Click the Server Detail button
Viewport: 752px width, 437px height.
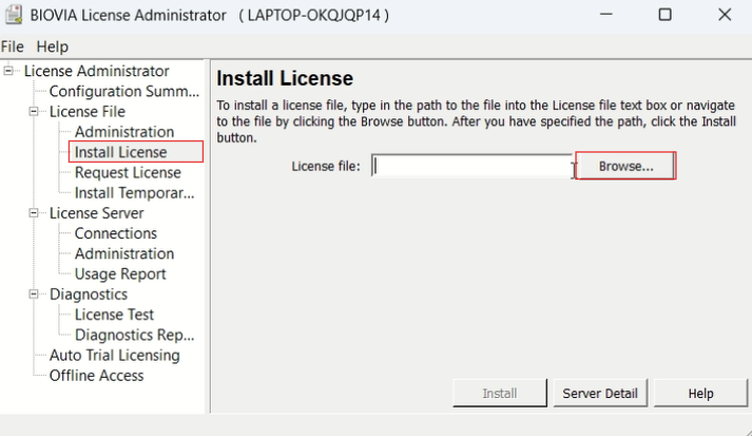600,393
